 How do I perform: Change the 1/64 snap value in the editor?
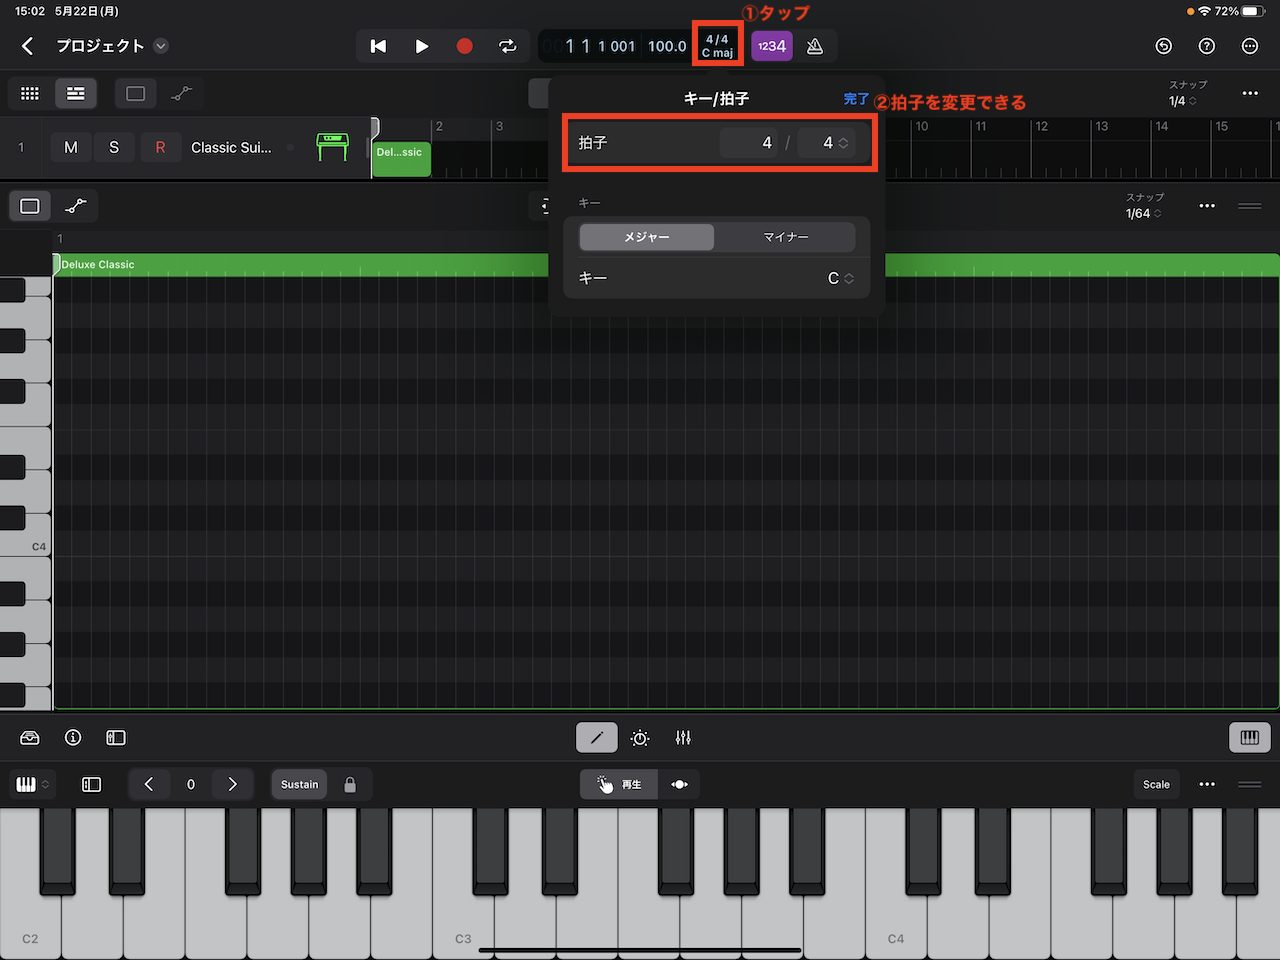tap(1143, 214)
